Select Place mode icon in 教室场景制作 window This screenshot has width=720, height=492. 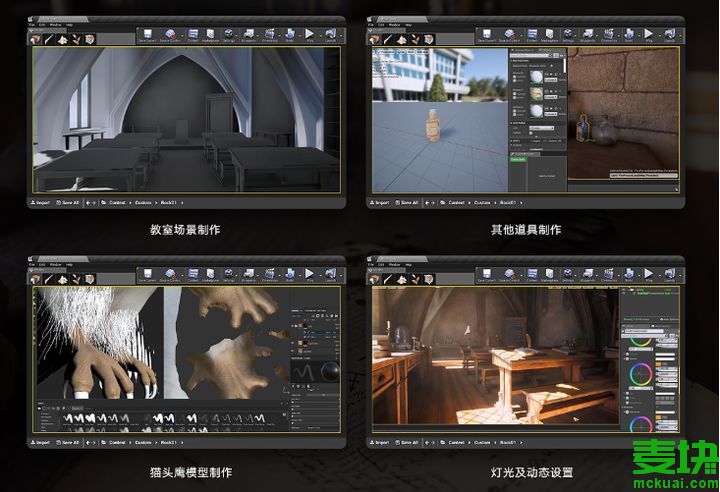click(x=35, y=40)
